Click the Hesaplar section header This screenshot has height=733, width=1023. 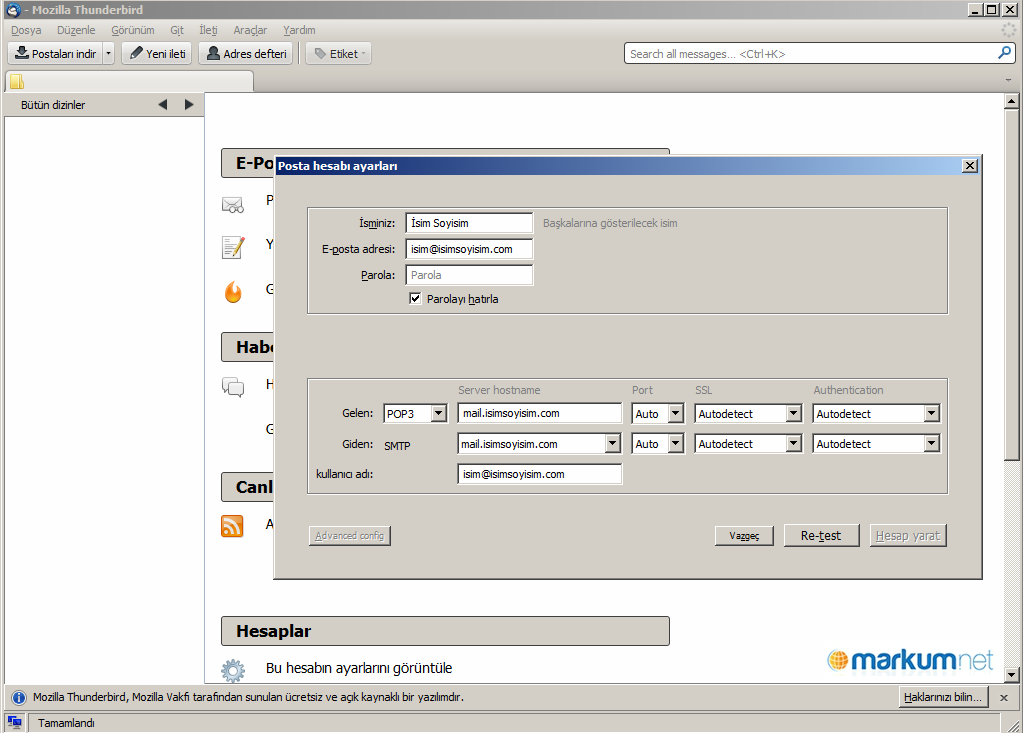pyautogui.click(x=445, y=631)
